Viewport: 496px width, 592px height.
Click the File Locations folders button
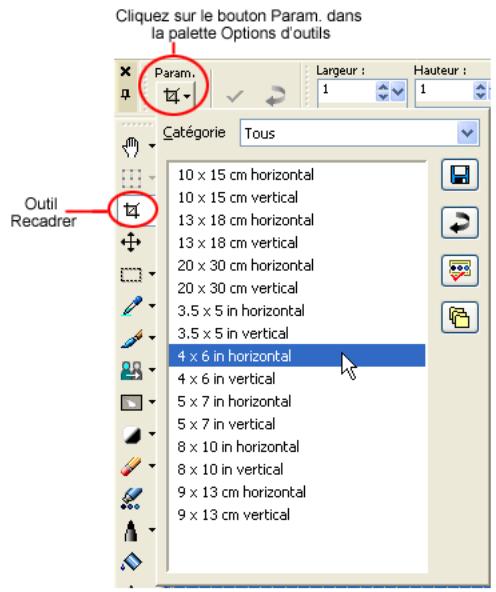460,318
